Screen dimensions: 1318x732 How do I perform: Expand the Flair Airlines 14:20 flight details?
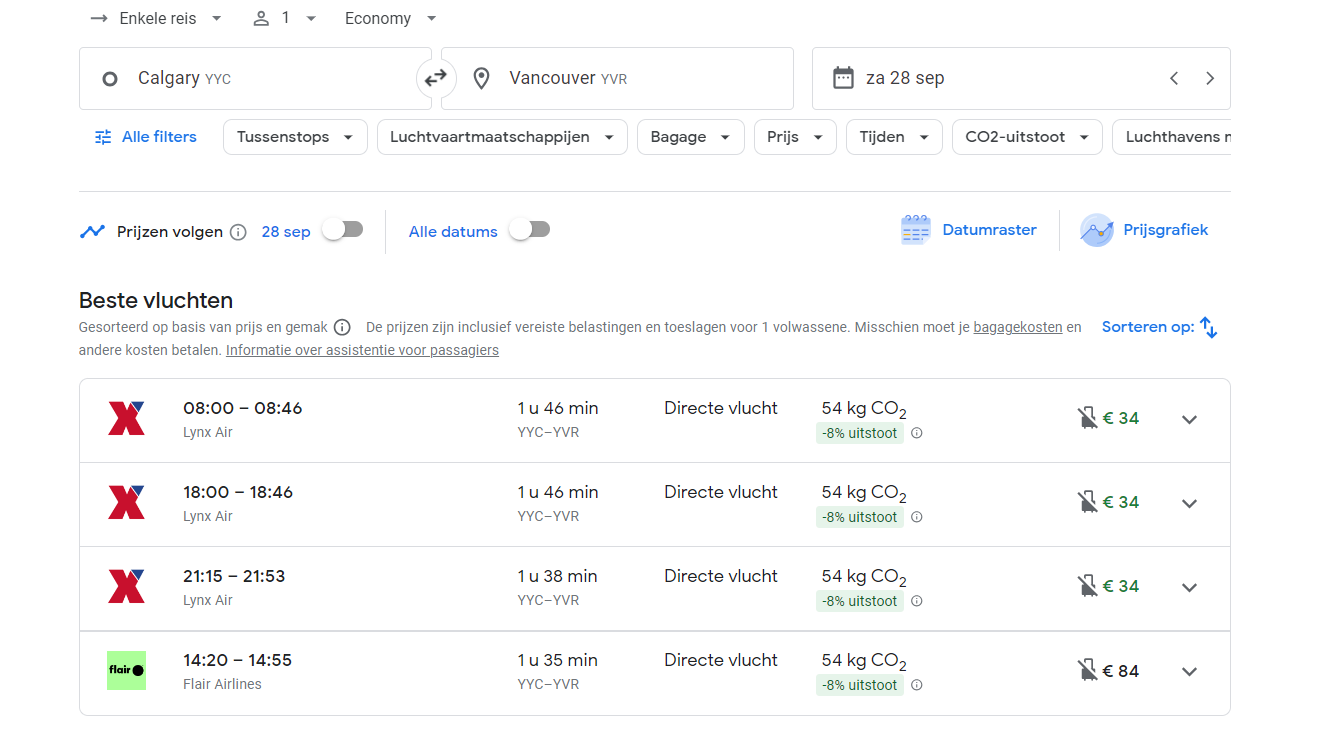1189,672
